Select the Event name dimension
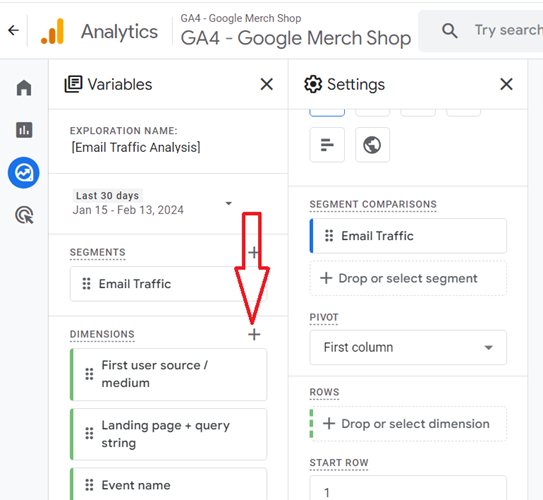This screenshot has height=500, width=543. (x=168, y=484)
